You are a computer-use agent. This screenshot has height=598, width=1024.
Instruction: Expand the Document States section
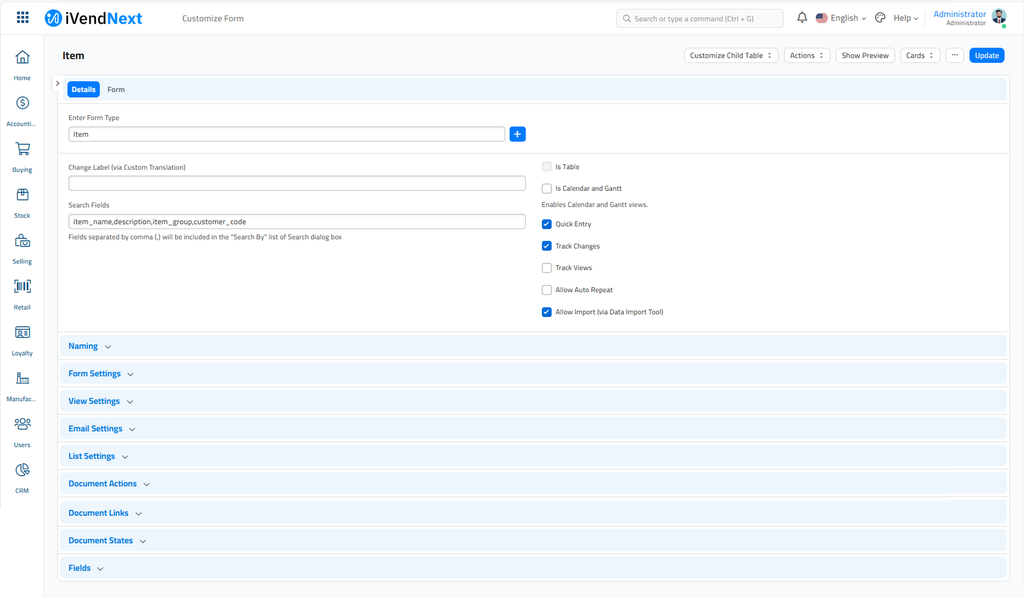click(x=100, y=540)
